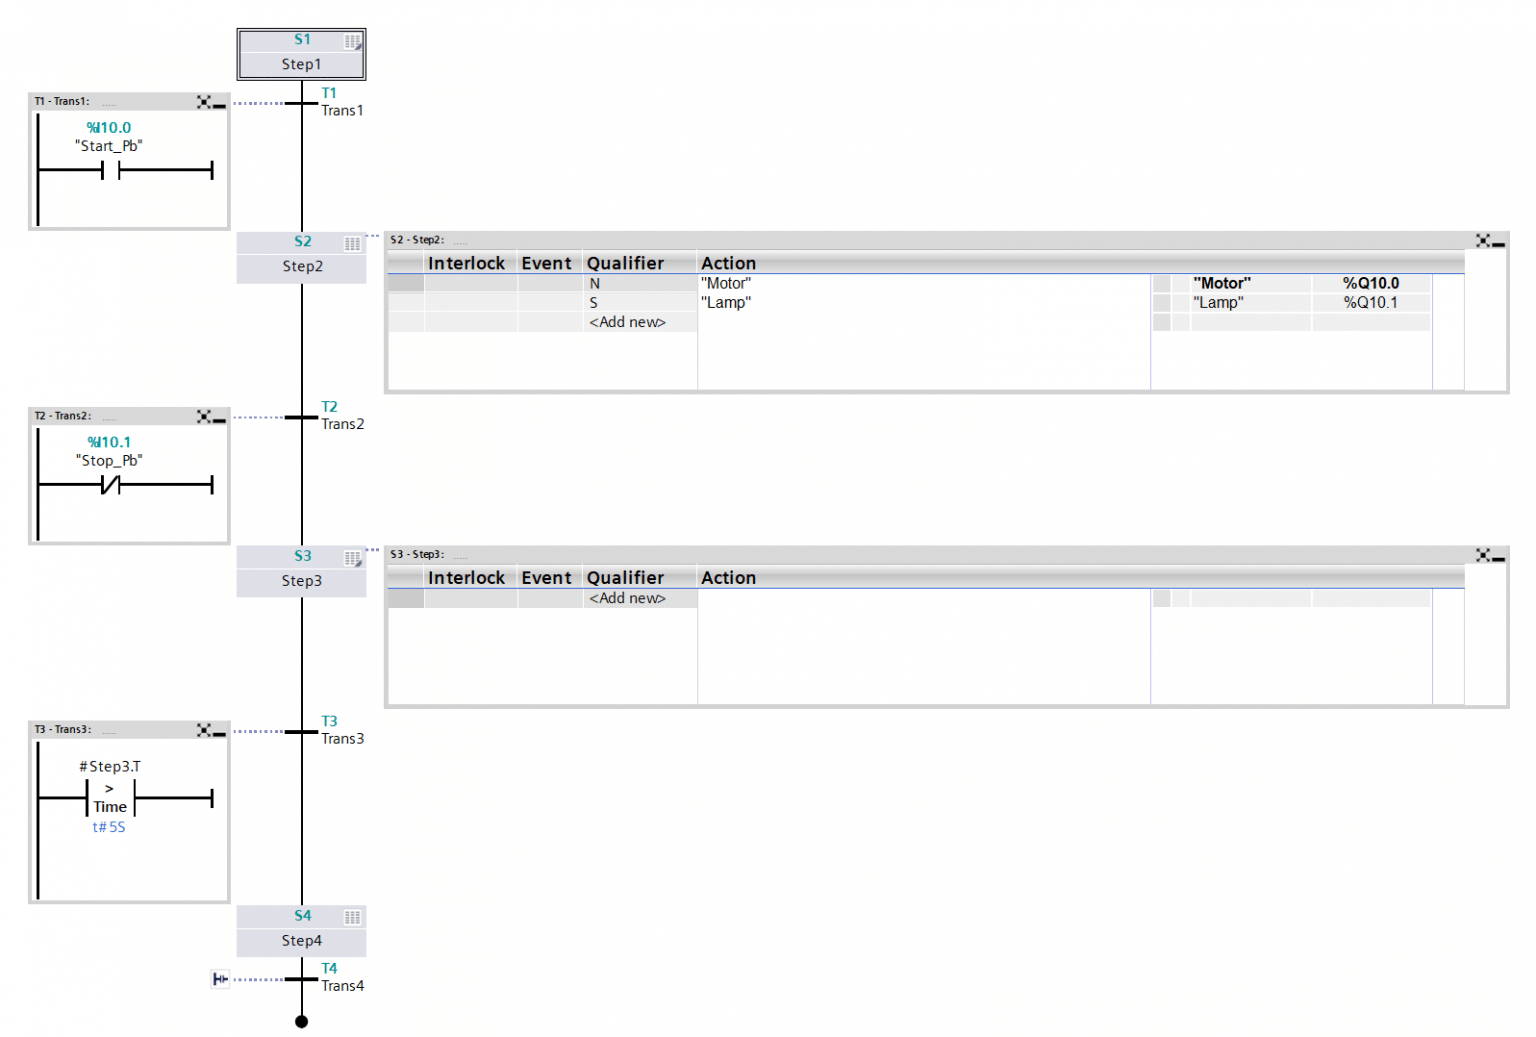The height and width of the screenshot is (1037, 1536).
Task: Click the Motor %Q10.0 operand field
Action: 1370,283
